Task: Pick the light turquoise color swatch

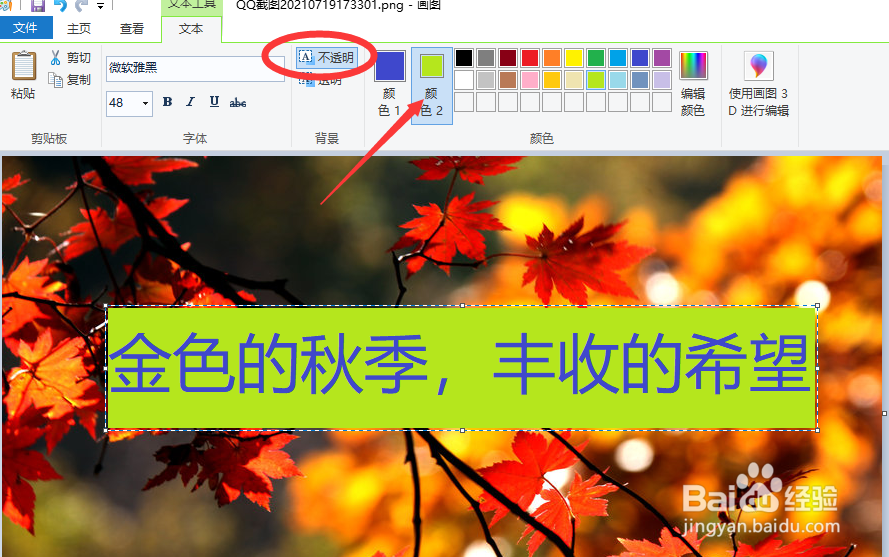Action: click(618, 80)
